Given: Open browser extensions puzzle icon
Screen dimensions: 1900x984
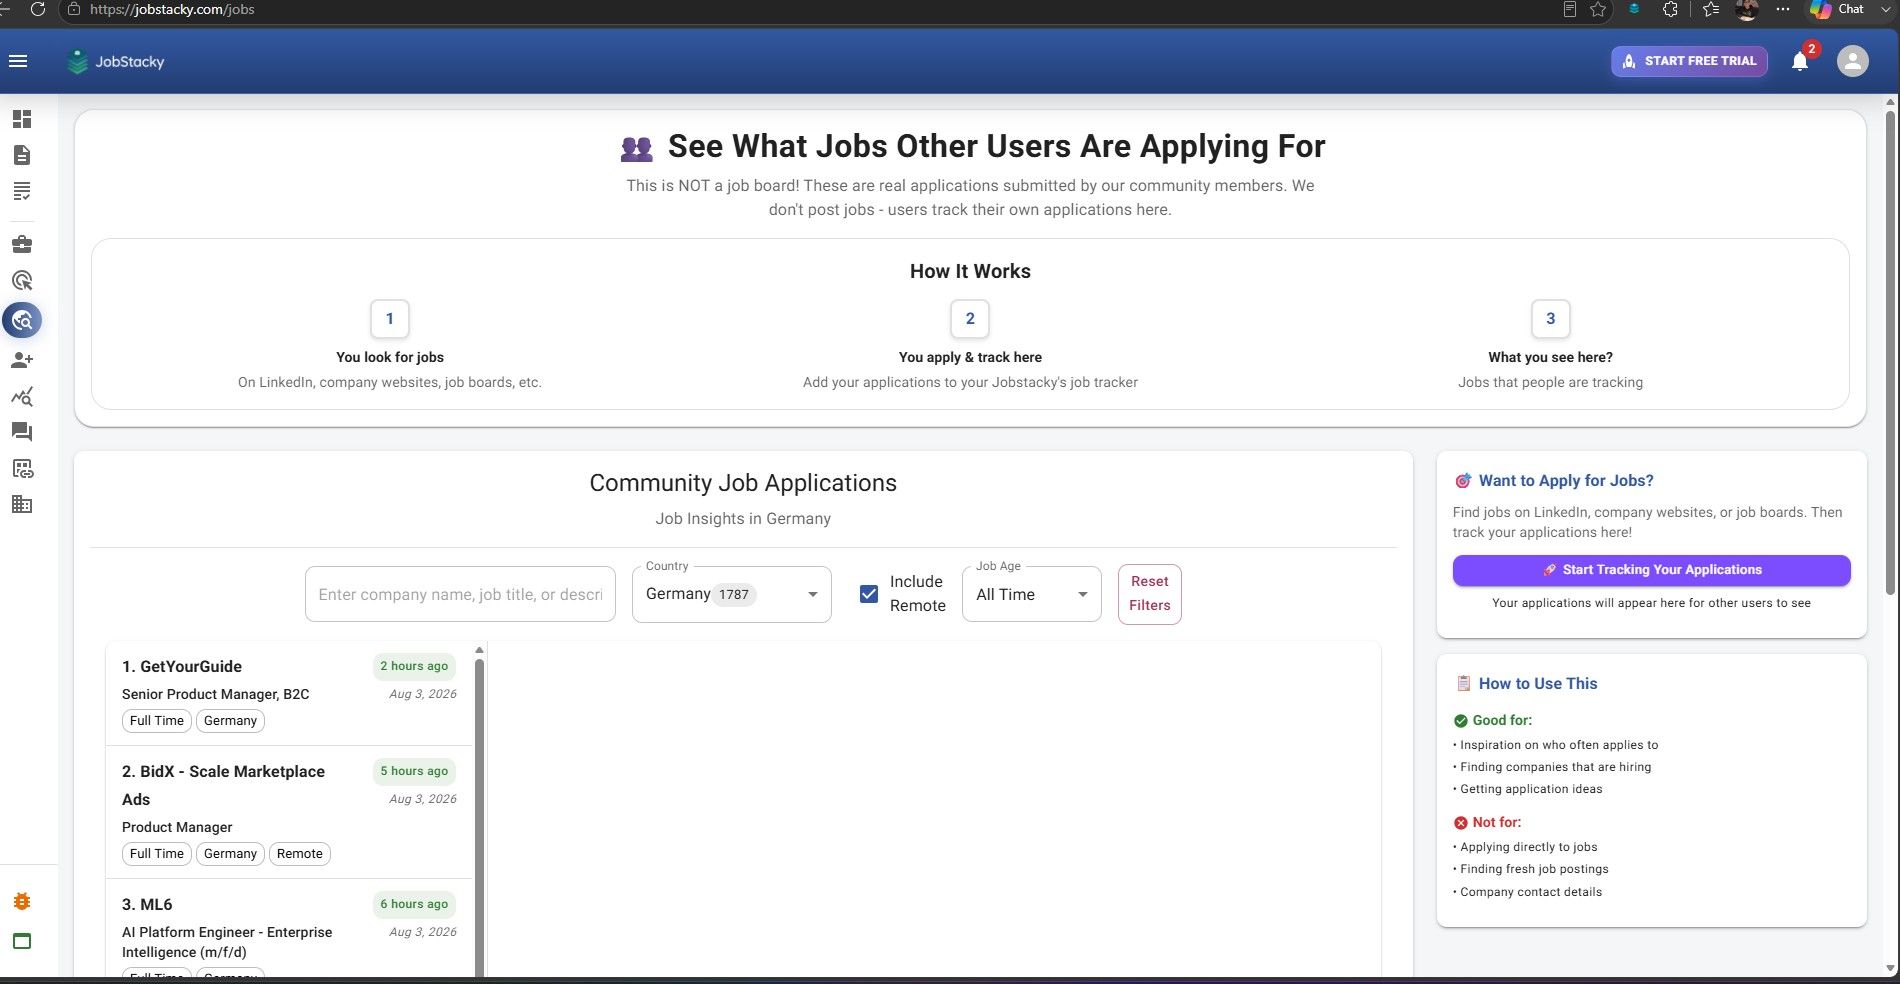Looking at the screenshot, I should 1670,9.
